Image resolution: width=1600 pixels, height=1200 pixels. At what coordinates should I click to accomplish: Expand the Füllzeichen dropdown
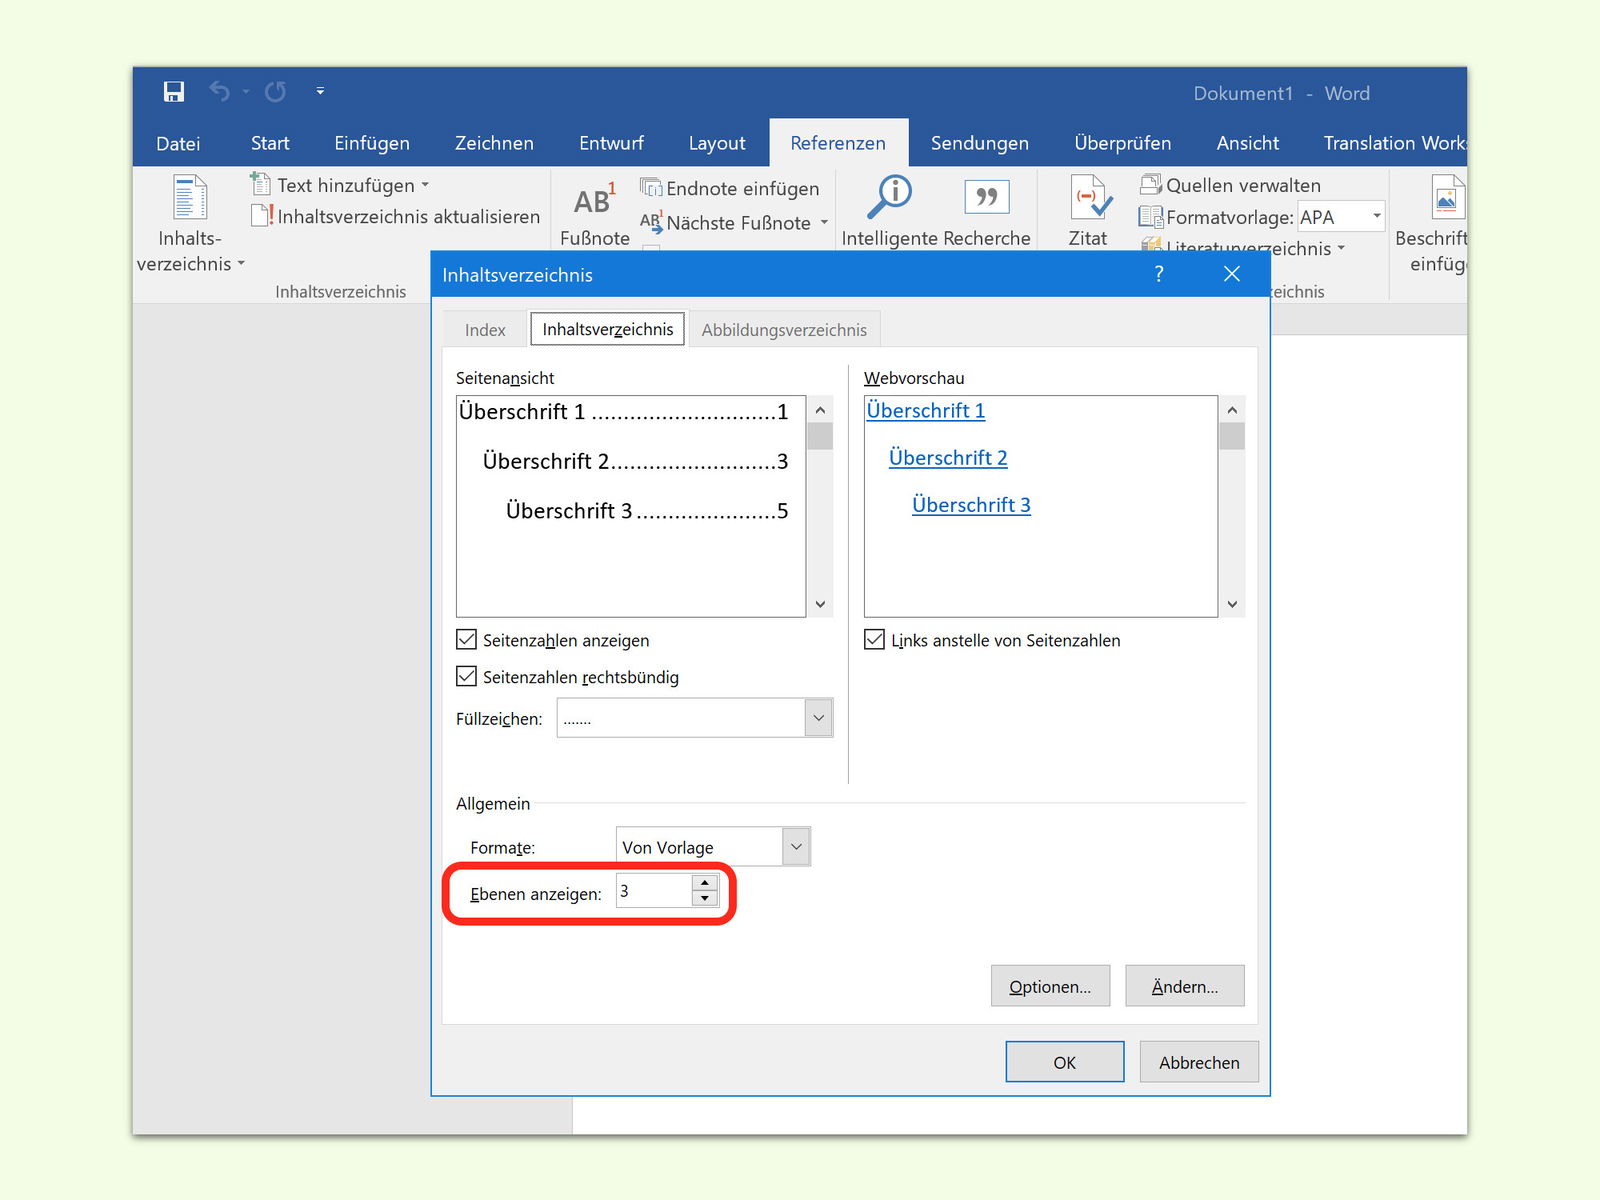tap(818, 718)
